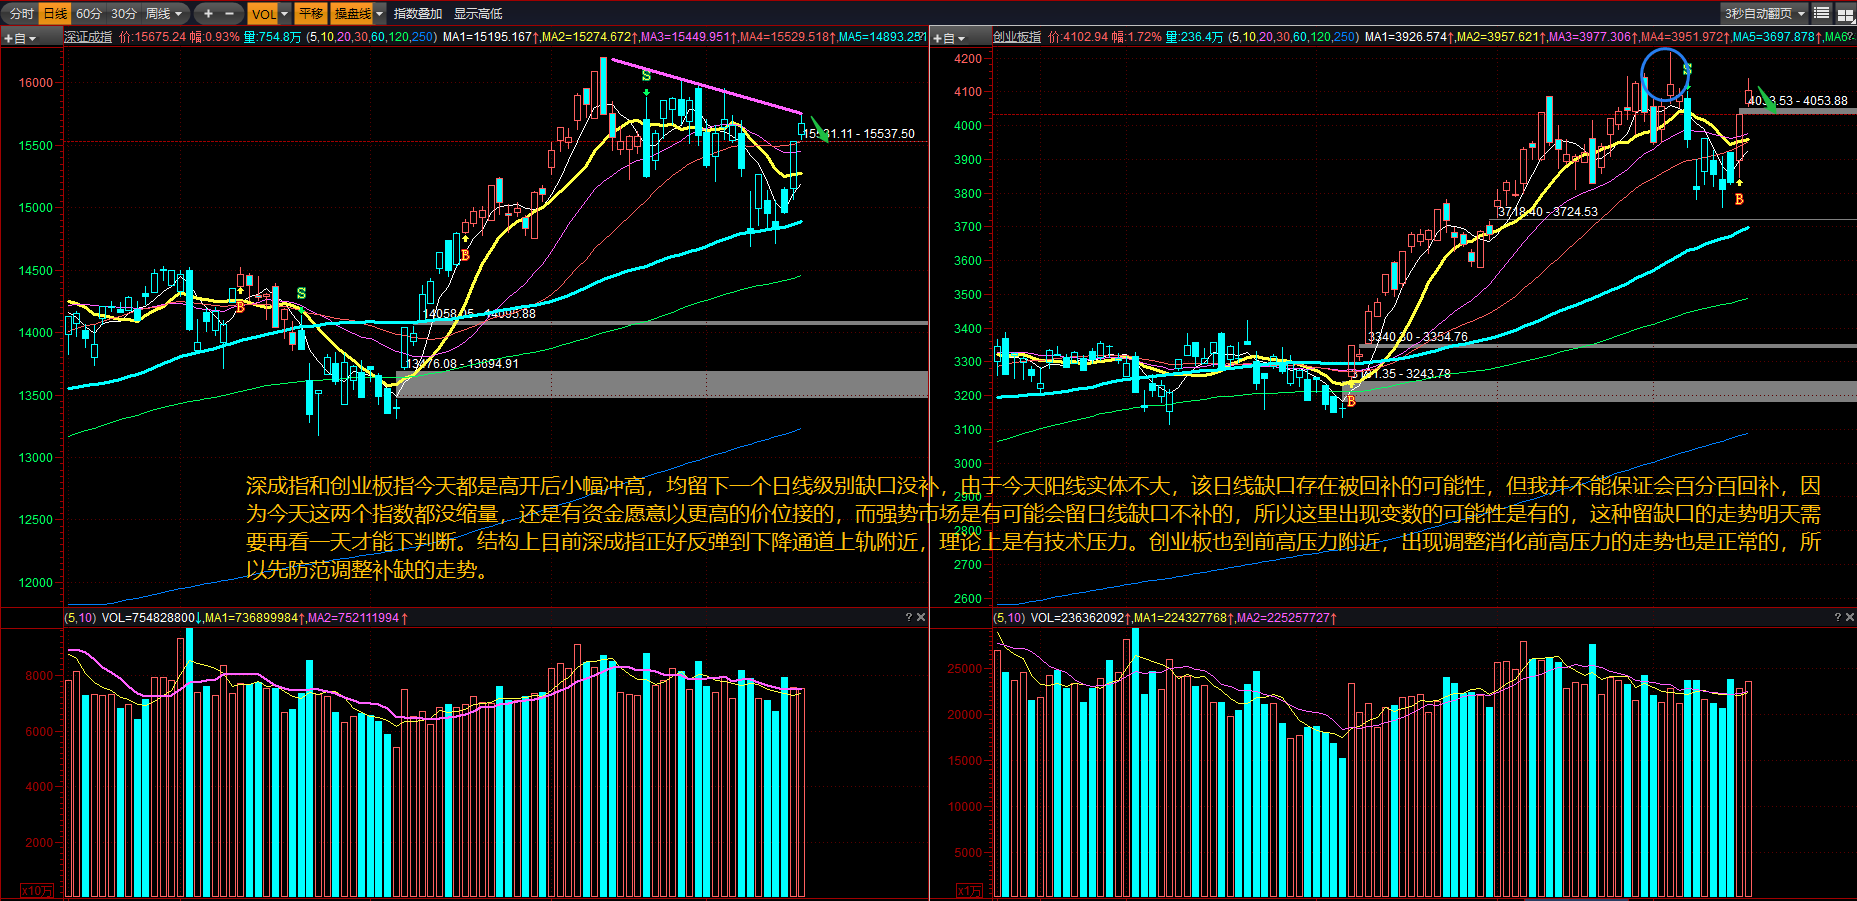The height and width of the screenshot is (901, 1857).
Task: Click 指数叠加 index overlay
Action: 418,13
